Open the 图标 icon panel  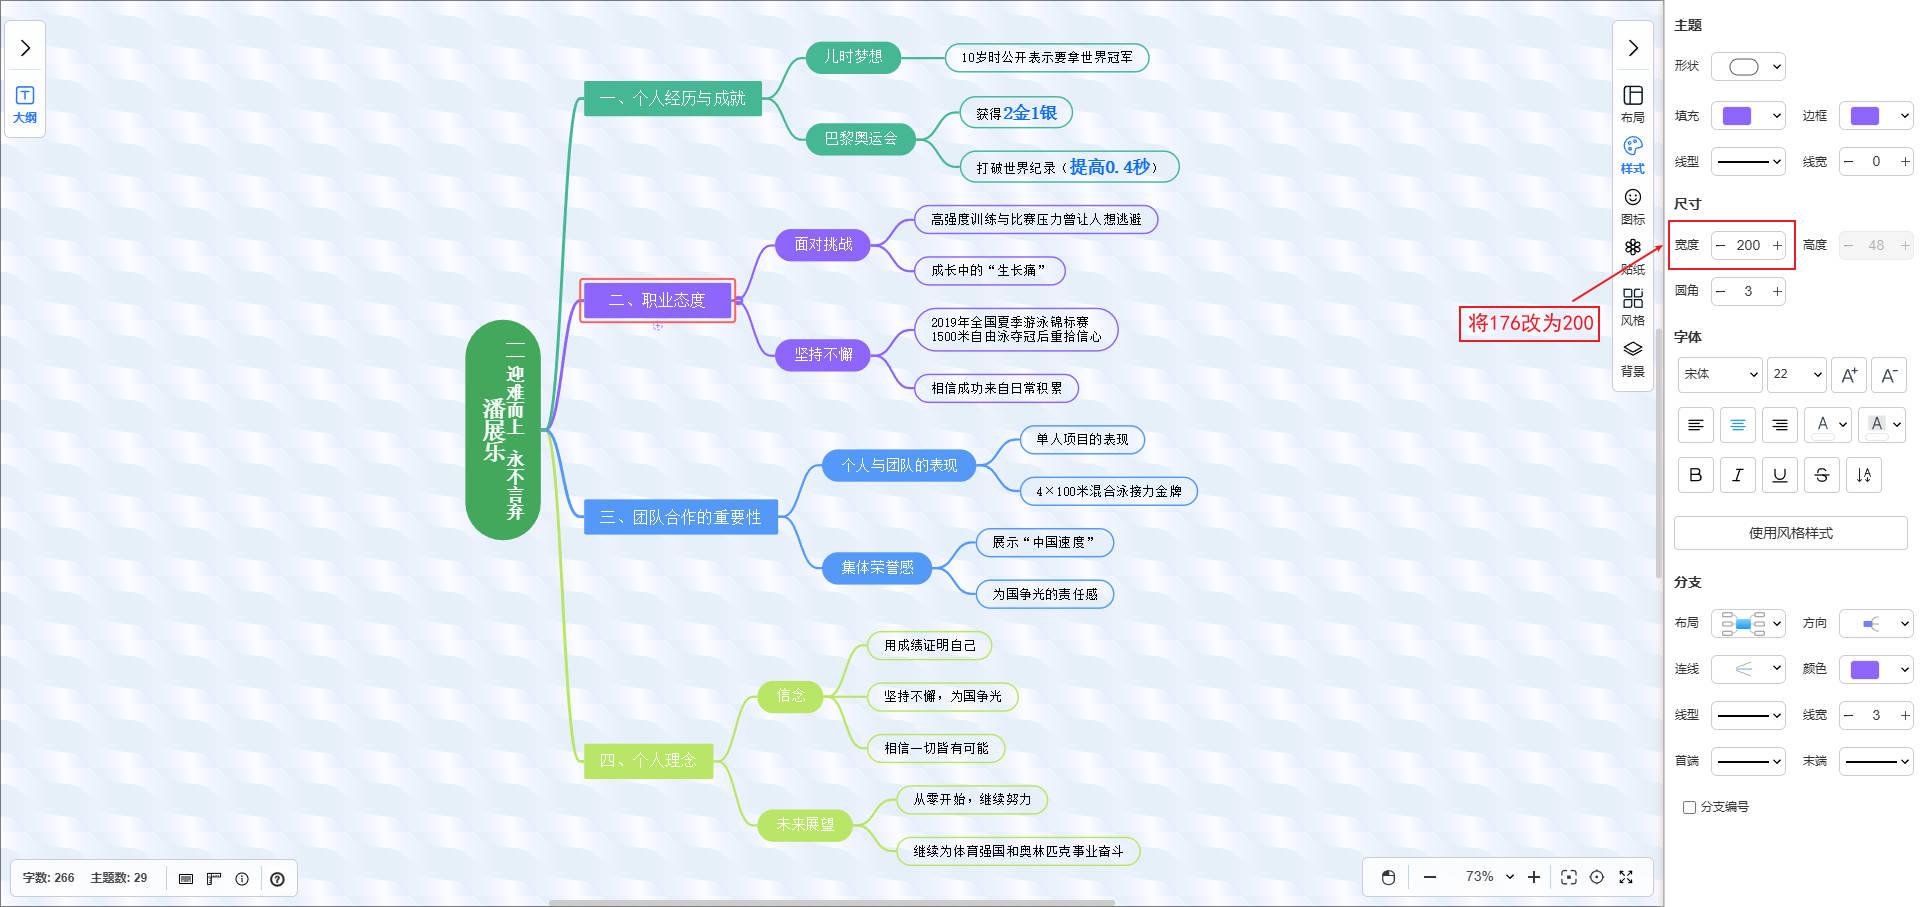tap(1632, 206)
